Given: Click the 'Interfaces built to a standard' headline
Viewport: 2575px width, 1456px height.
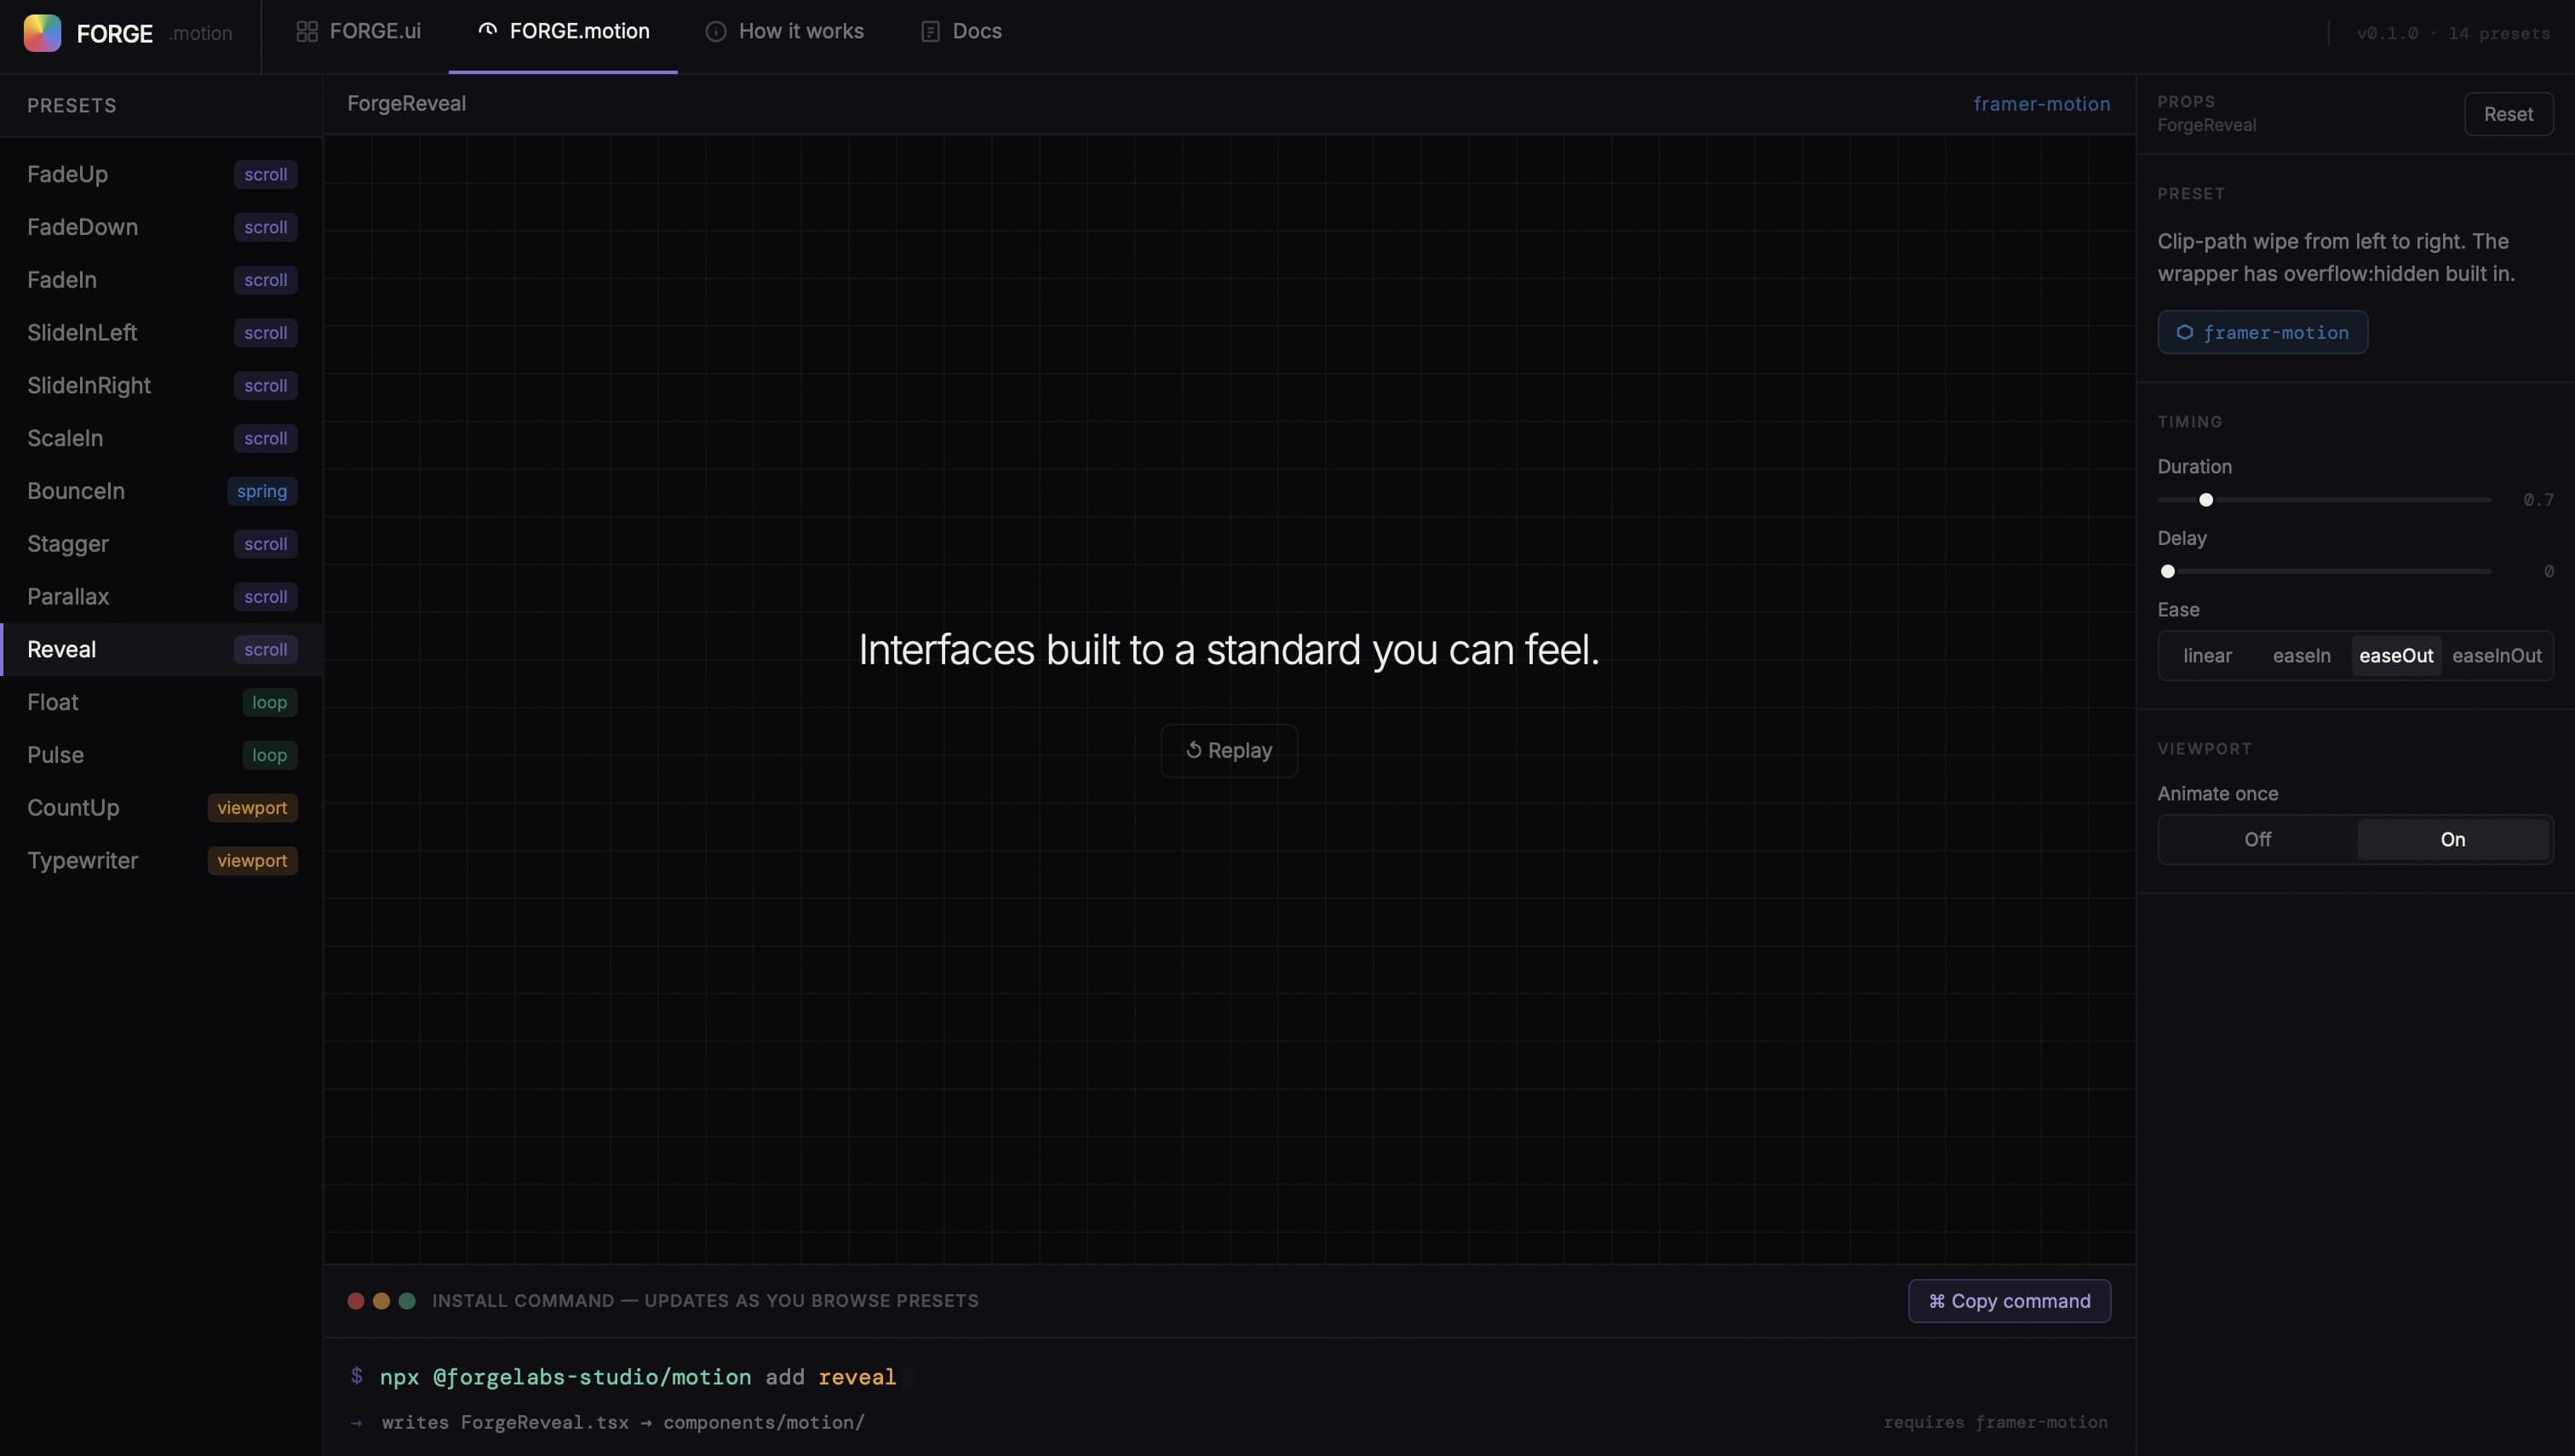Looking at the screenshot, I should coord(1229,650).
